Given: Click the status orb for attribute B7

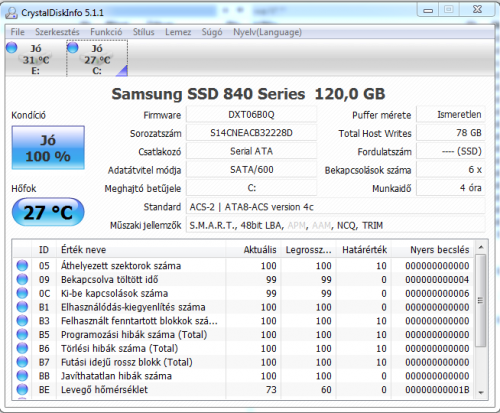Looking at the screenshot, I should pos(22,362).
